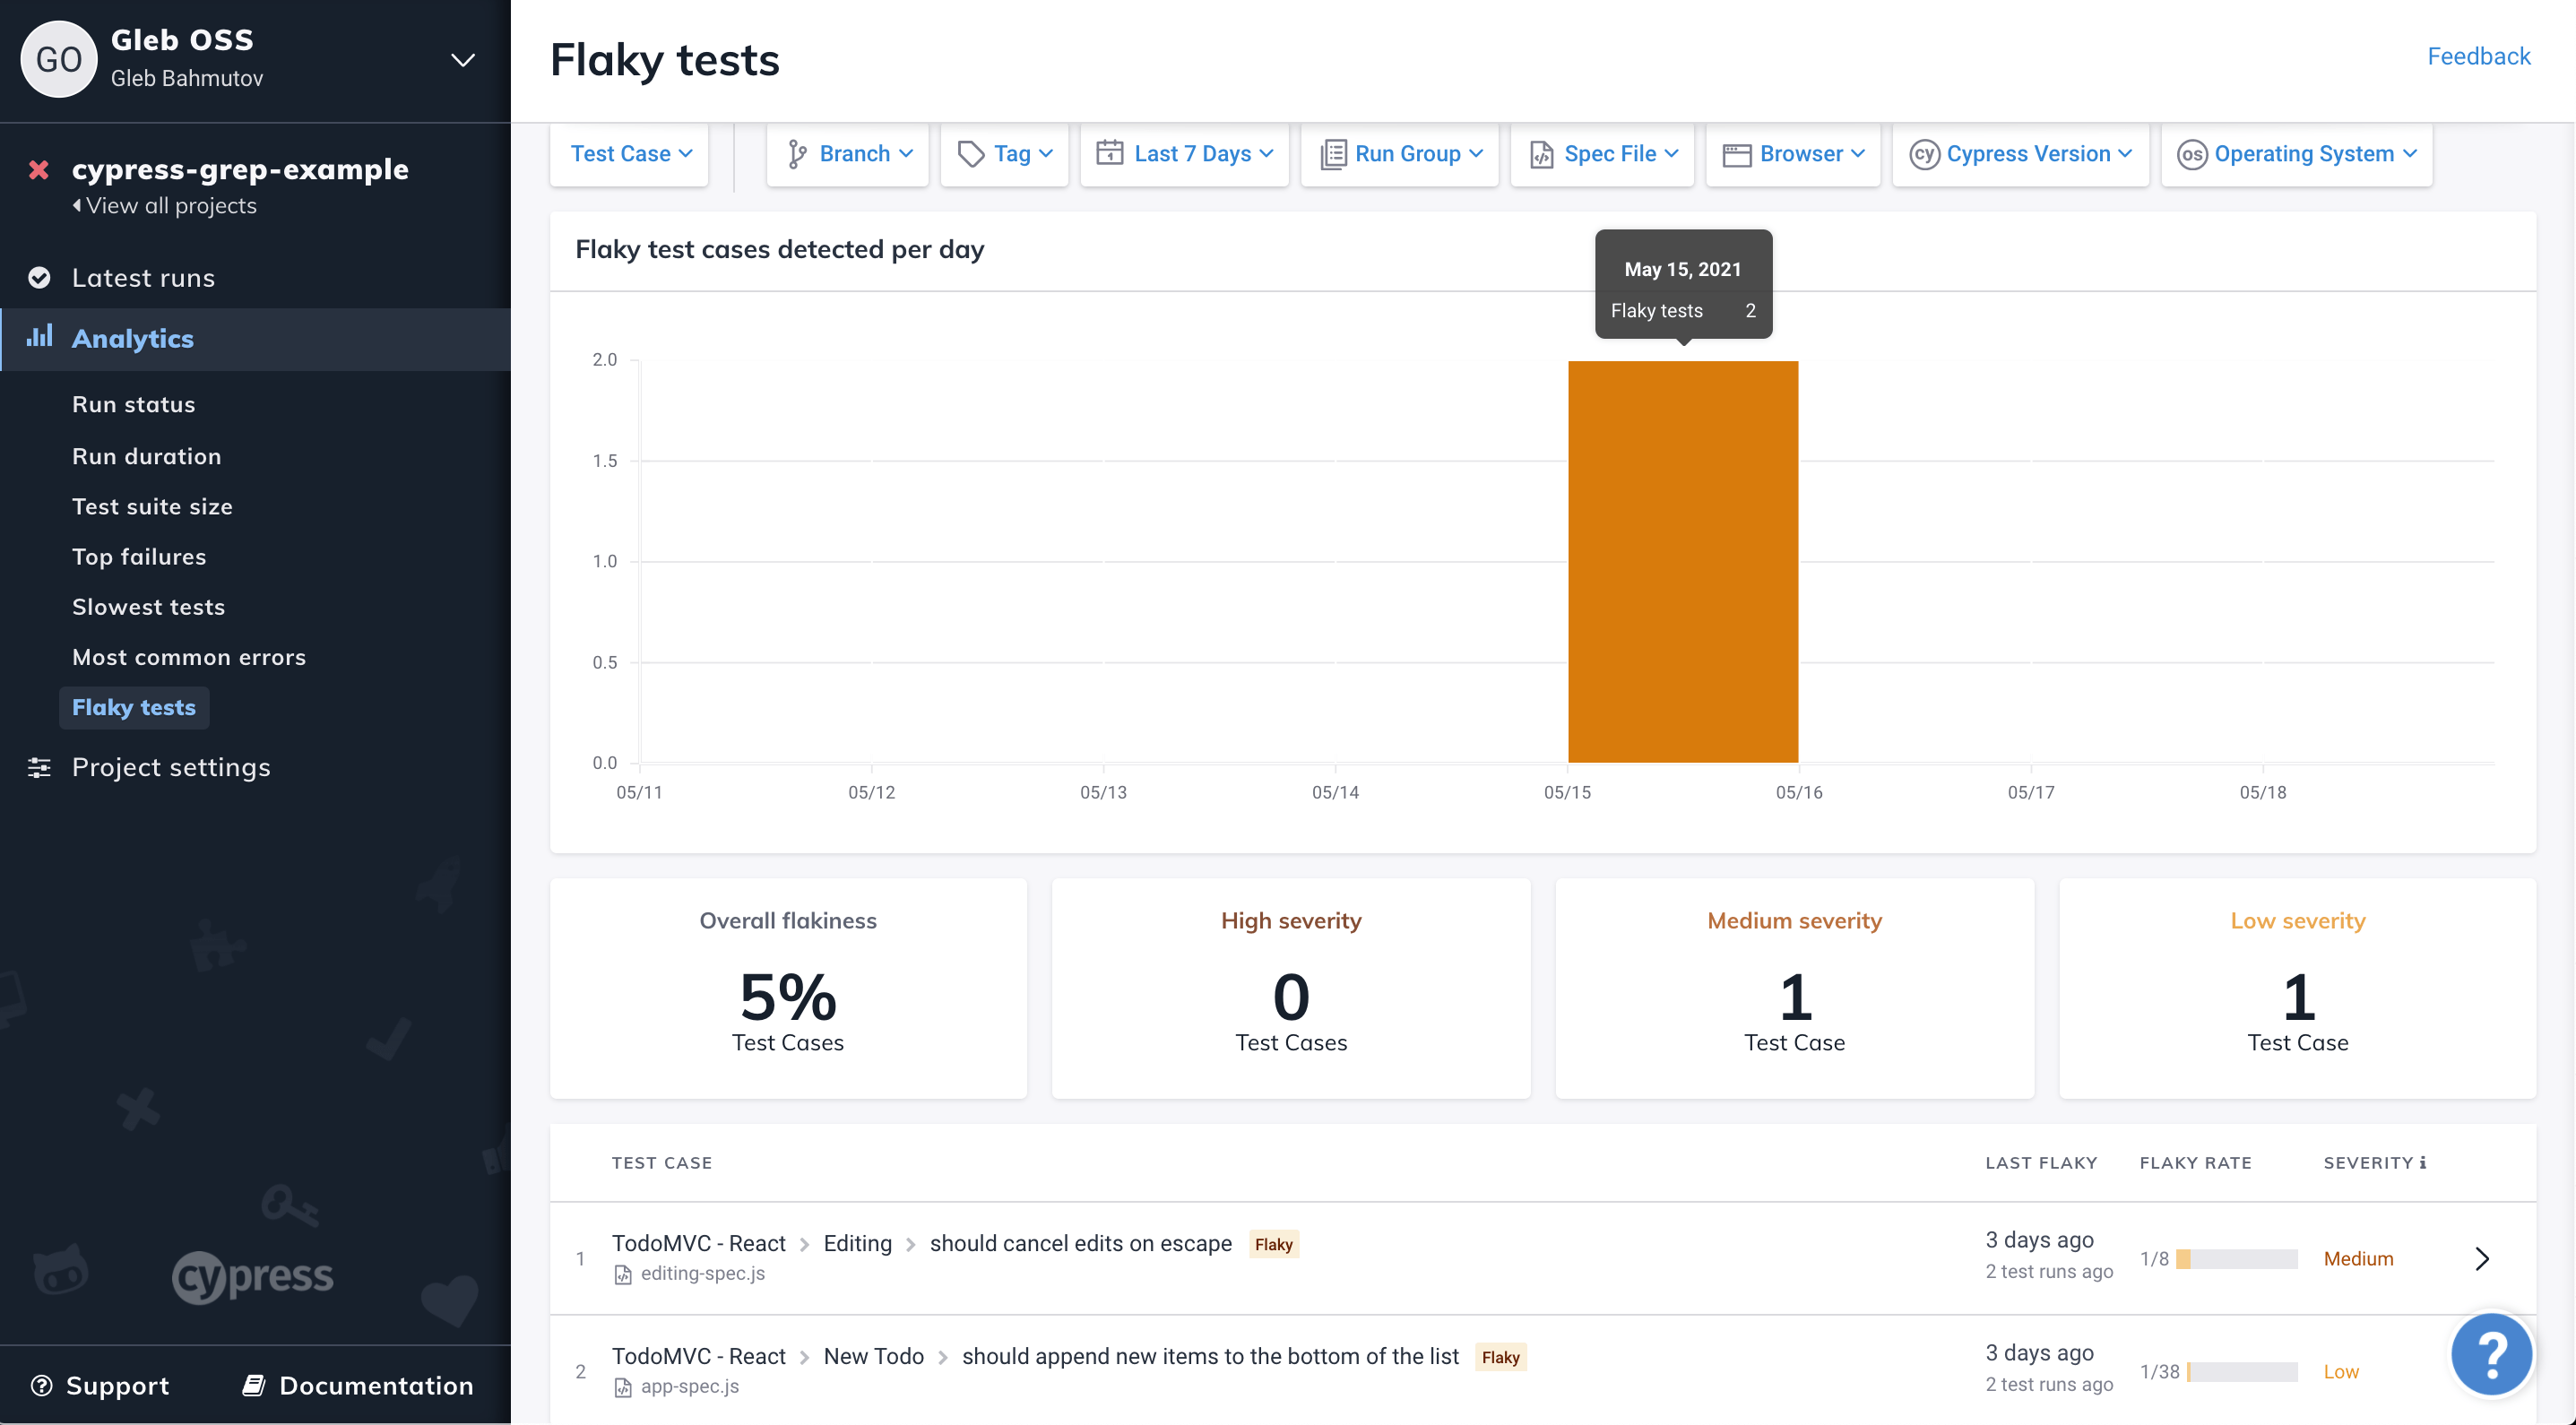
Task: Click the spec file code icon
Action: point(1541,154)
